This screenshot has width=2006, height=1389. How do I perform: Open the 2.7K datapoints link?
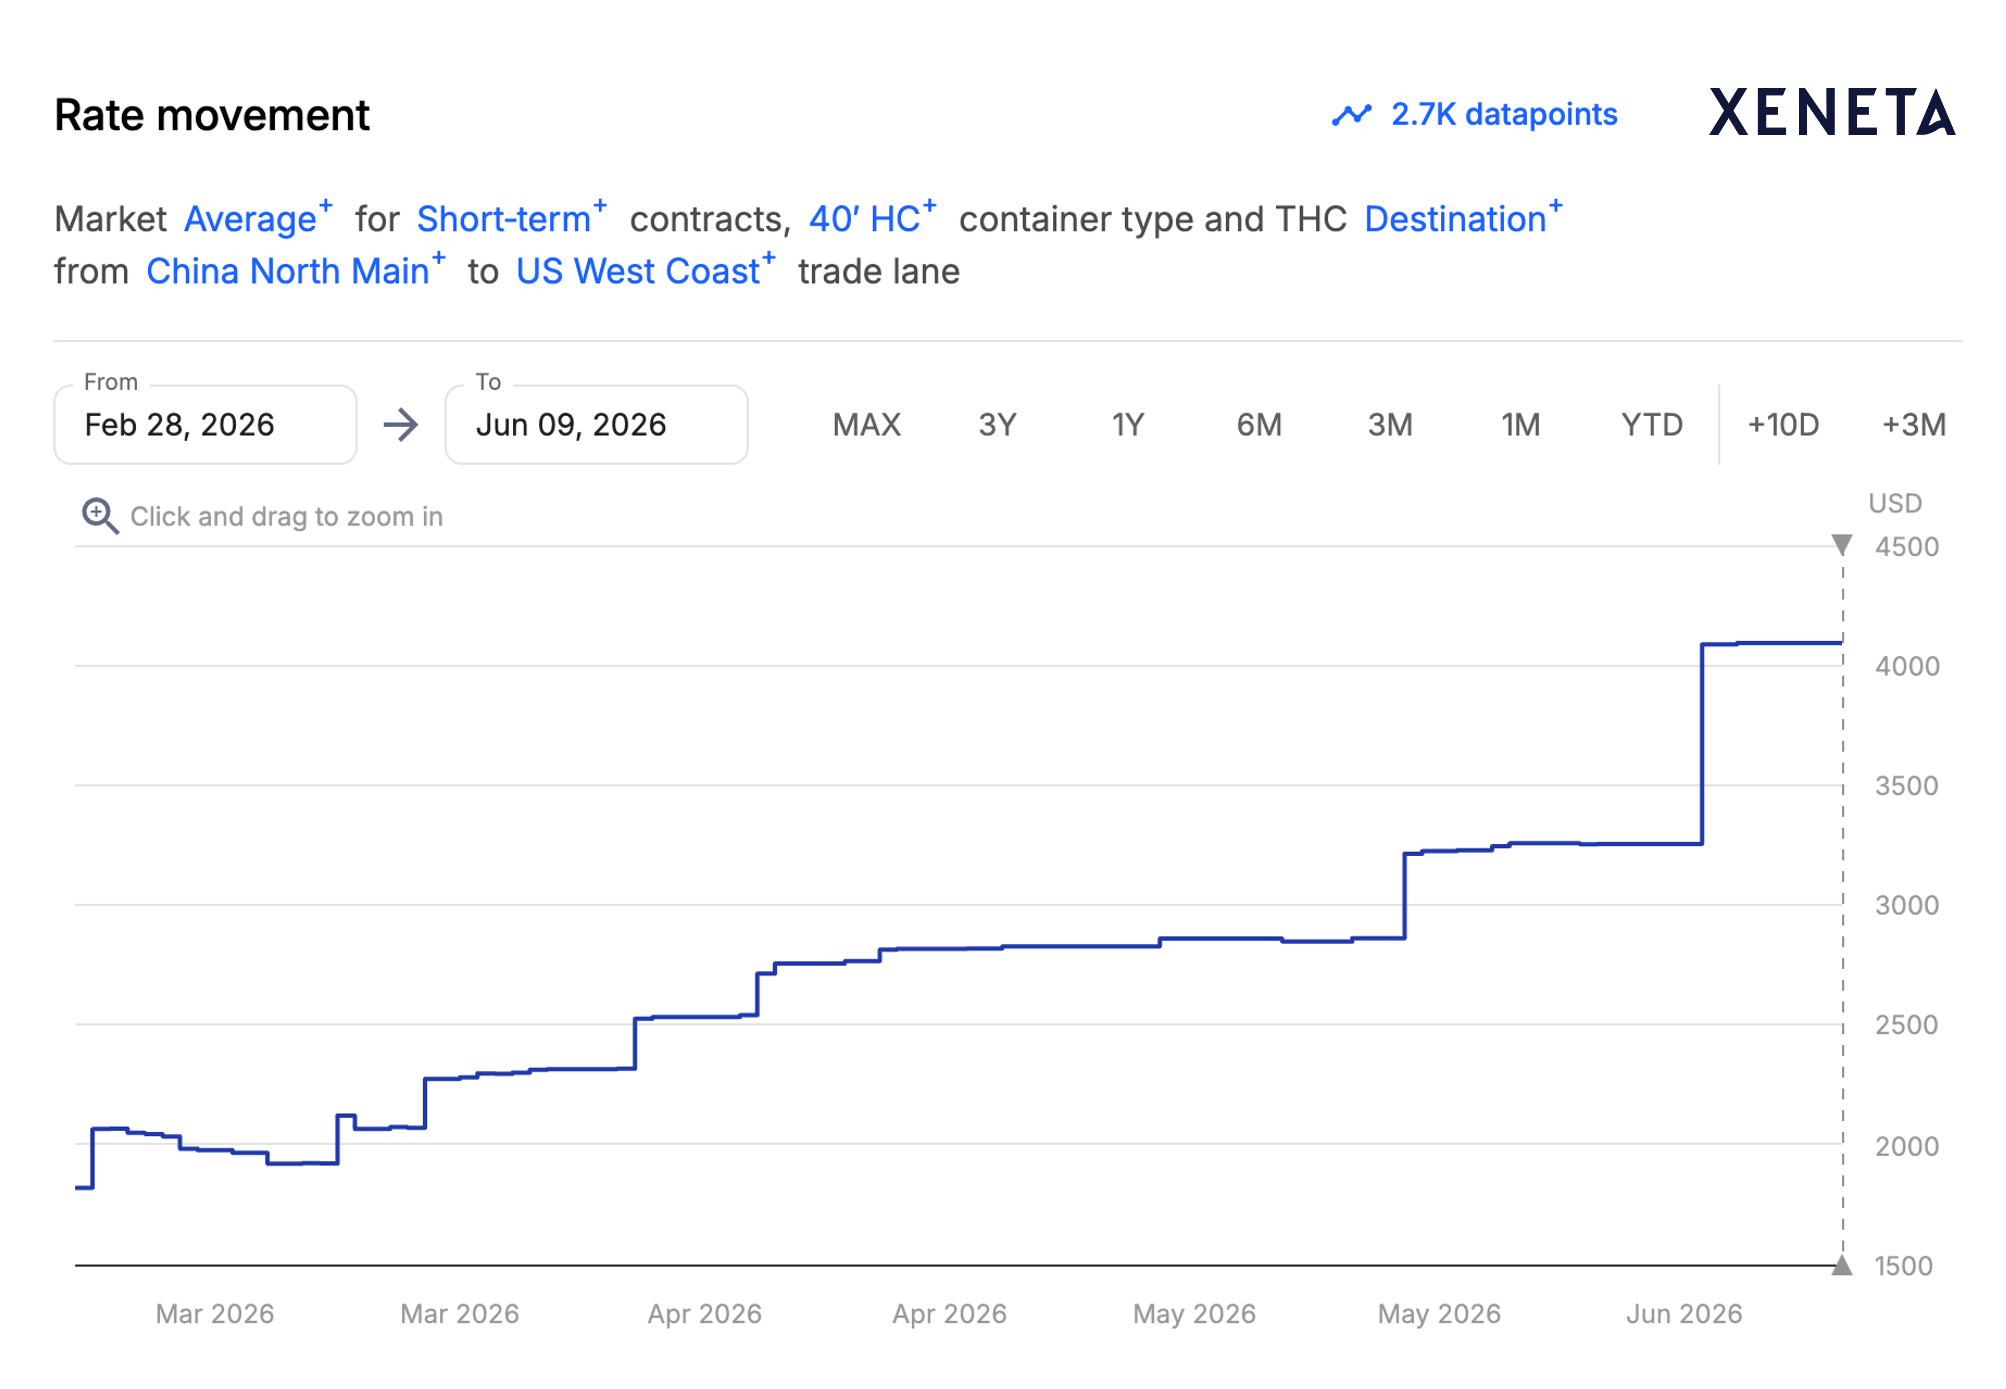(x=1503, y=114)
